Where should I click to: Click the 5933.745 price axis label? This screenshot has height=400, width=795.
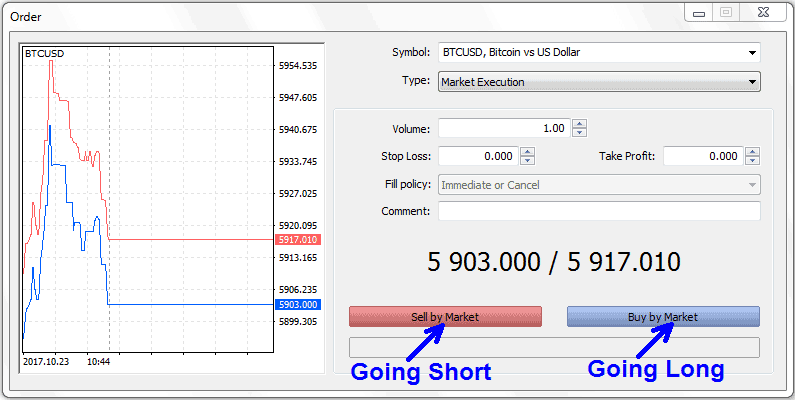click(298, 162)
